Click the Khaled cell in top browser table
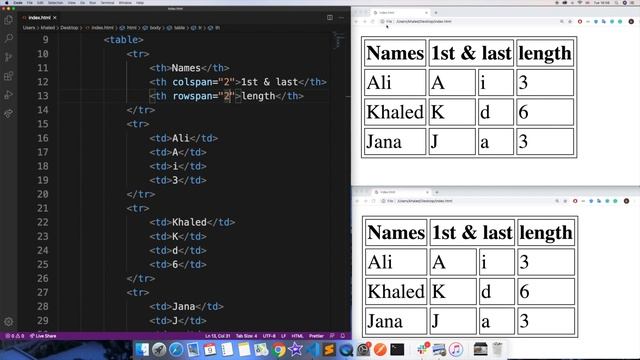 pyautogui.click(x=395, y=112)
